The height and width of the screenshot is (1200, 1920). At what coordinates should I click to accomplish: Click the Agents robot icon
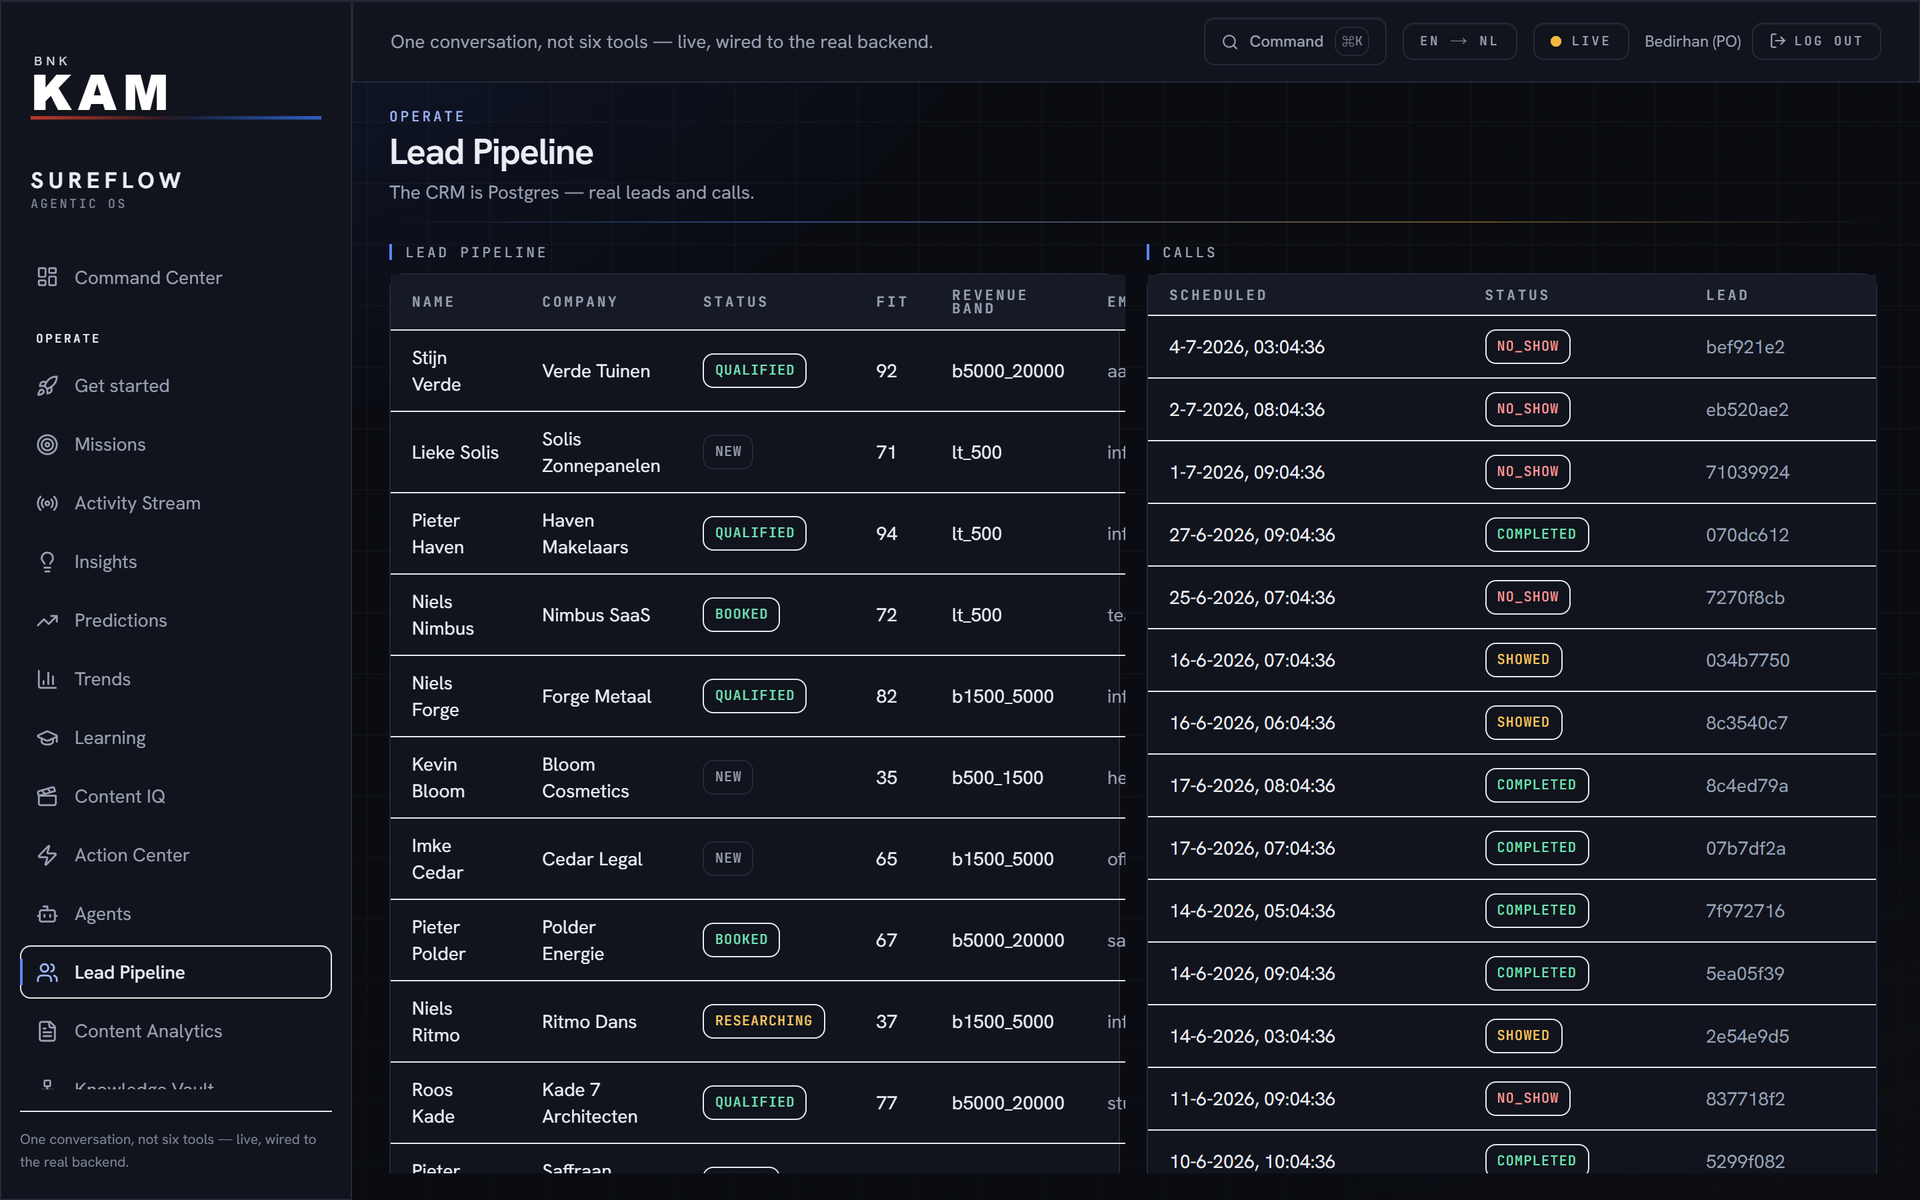47,914
